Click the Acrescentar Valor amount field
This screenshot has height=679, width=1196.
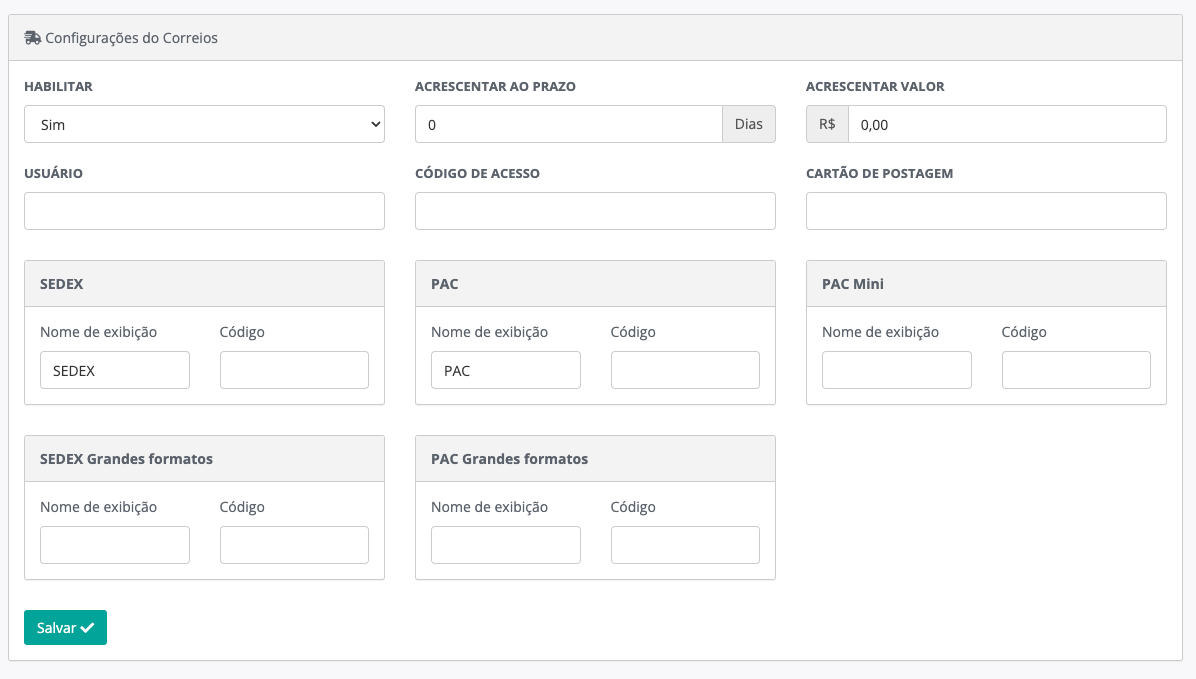click(x=1007, y=124)
